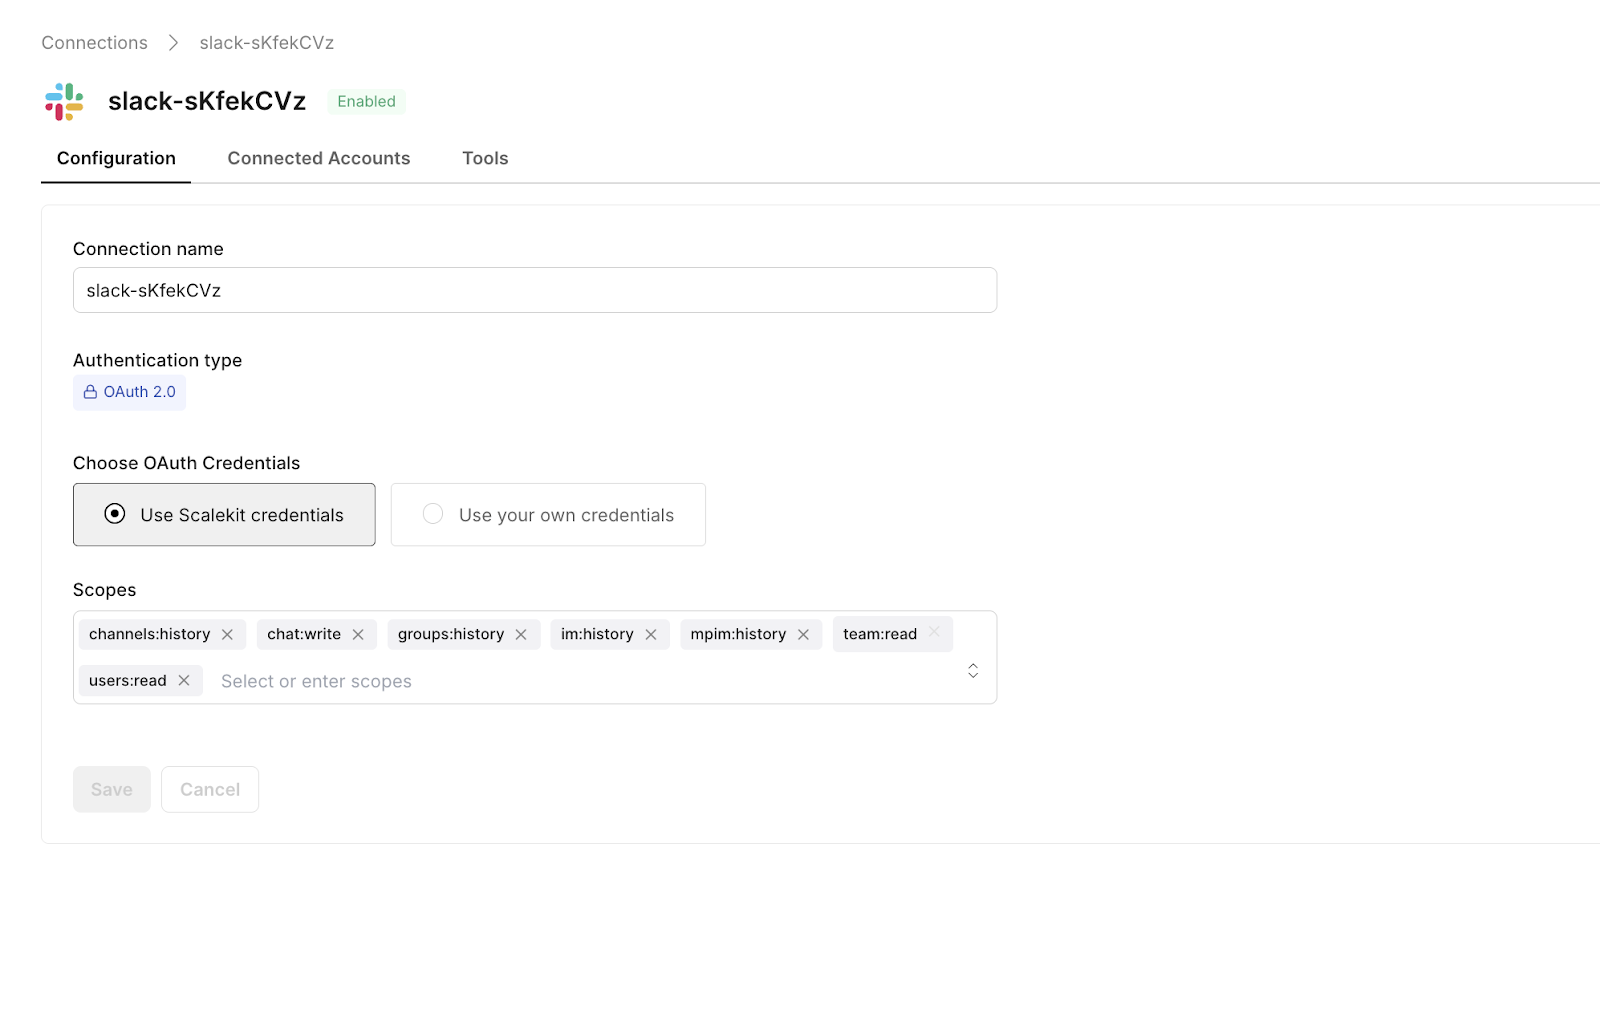Go to Connections breadcrumb link
This screenshot has height=1030, width=1600.
pyautogui.click(x=94, y=43)
